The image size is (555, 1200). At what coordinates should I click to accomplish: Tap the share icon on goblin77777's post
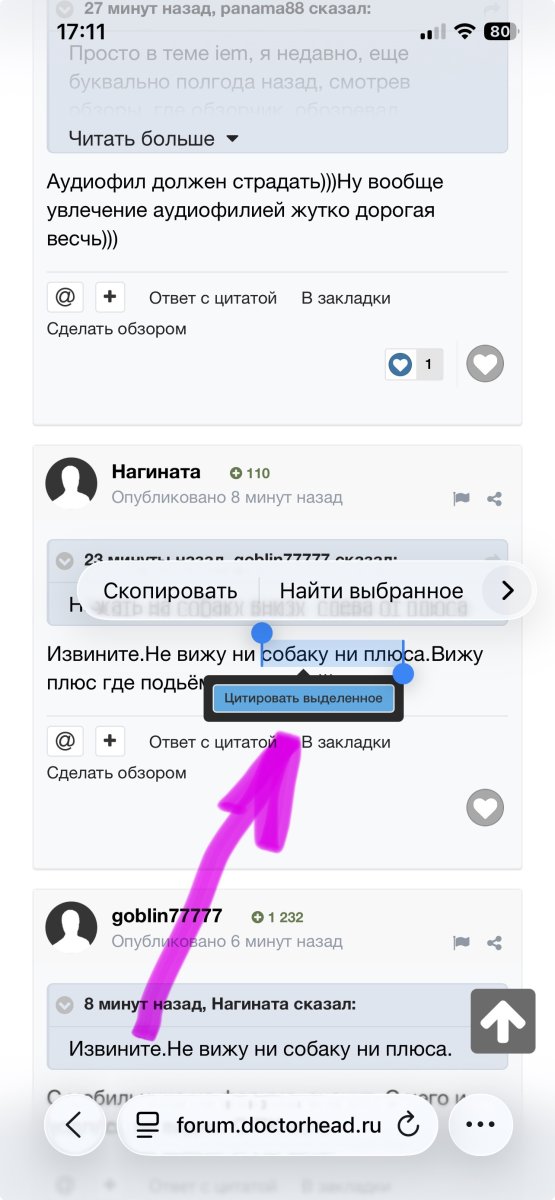pos(494,942)
